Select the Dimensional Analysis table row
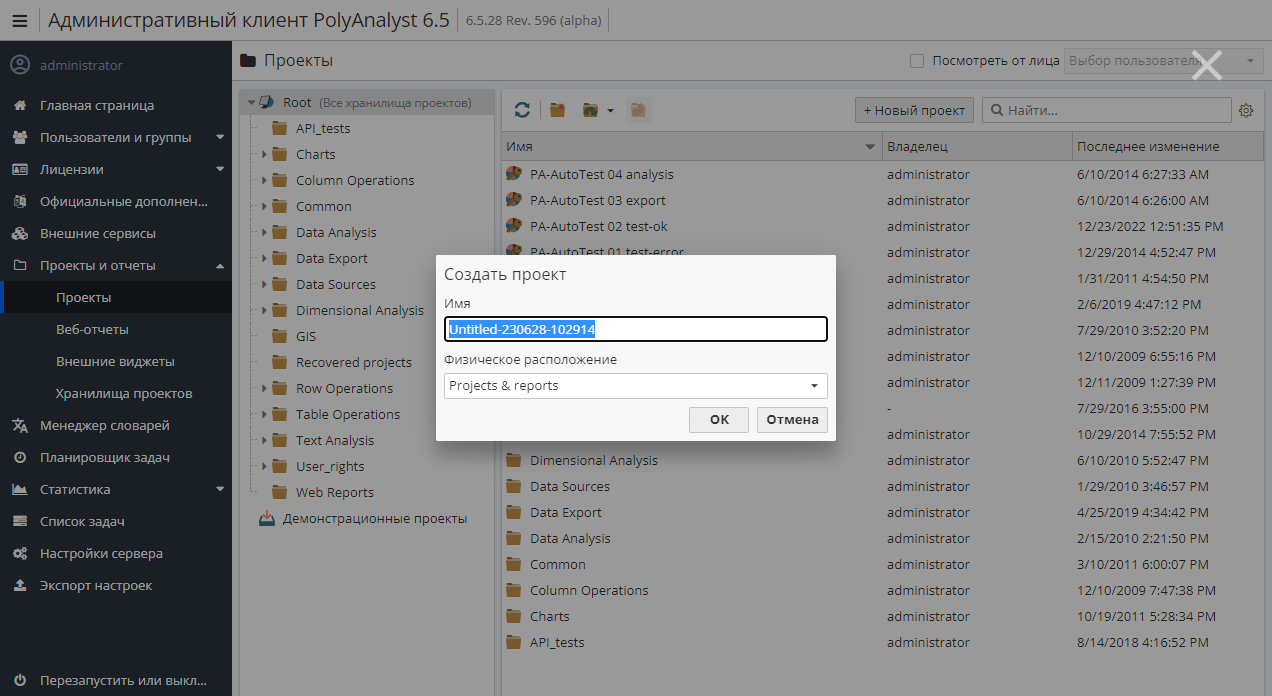Viewport: 1272px width, 696px height. [883, 460]
